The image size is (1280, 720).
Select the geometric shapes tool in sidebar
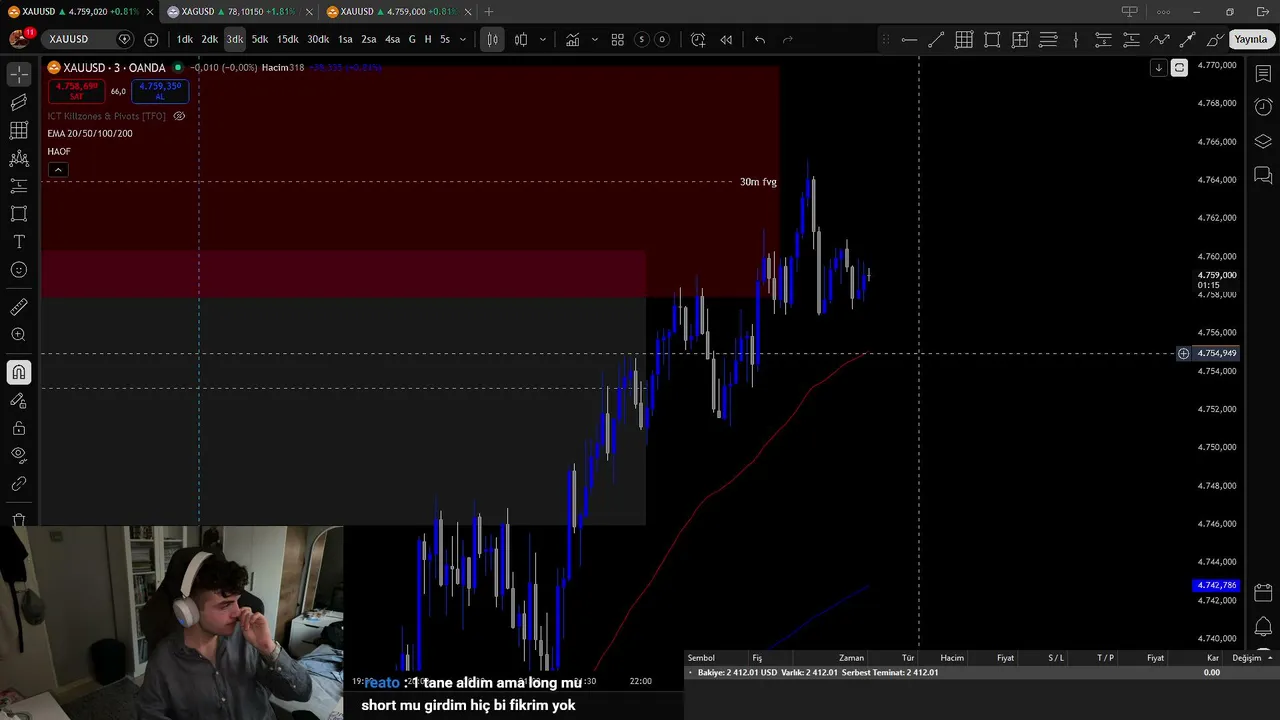tap(19, 214)
